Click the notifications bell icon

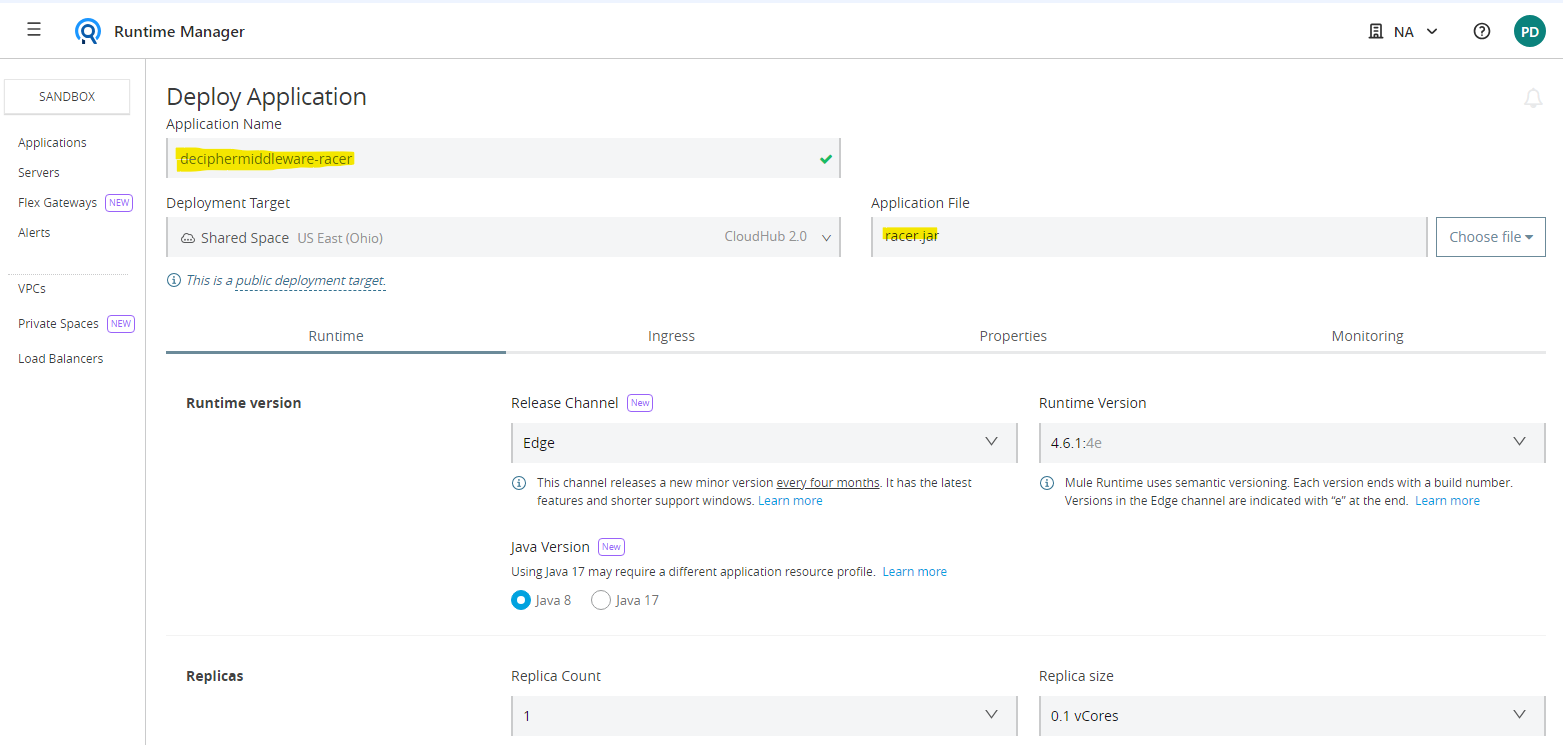1532,98
